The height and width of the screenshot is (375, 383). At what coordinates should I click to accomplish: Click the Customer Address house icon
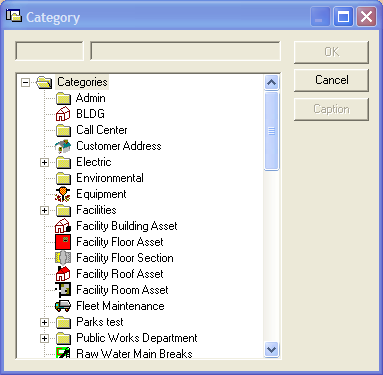[x=63, y=146]
